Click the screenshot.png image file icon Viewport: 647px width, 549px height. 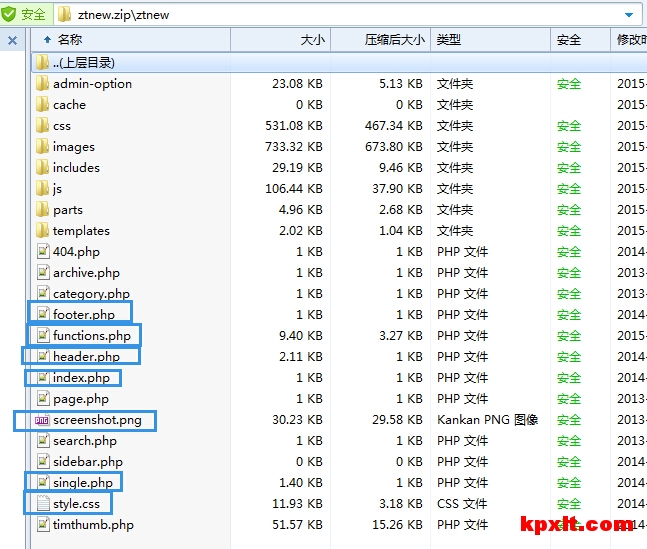[42, 420]
